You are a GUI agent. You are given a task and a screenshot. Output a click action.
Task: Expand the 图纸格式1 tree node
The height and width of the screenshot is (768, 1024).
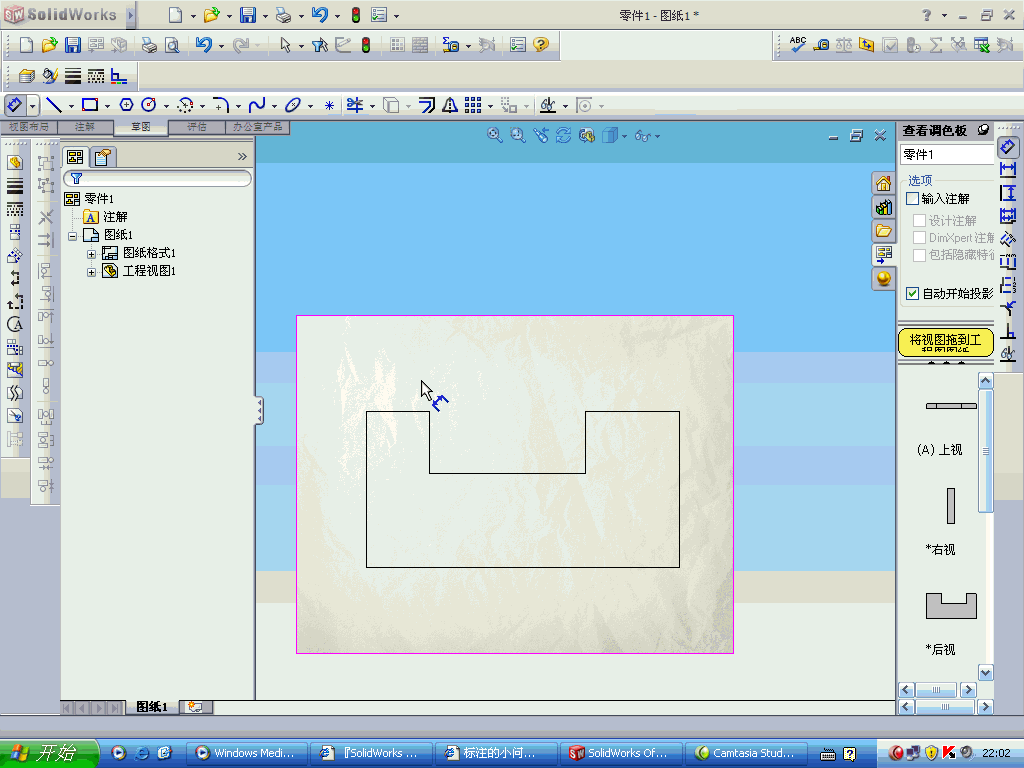(x=91, y=254)
